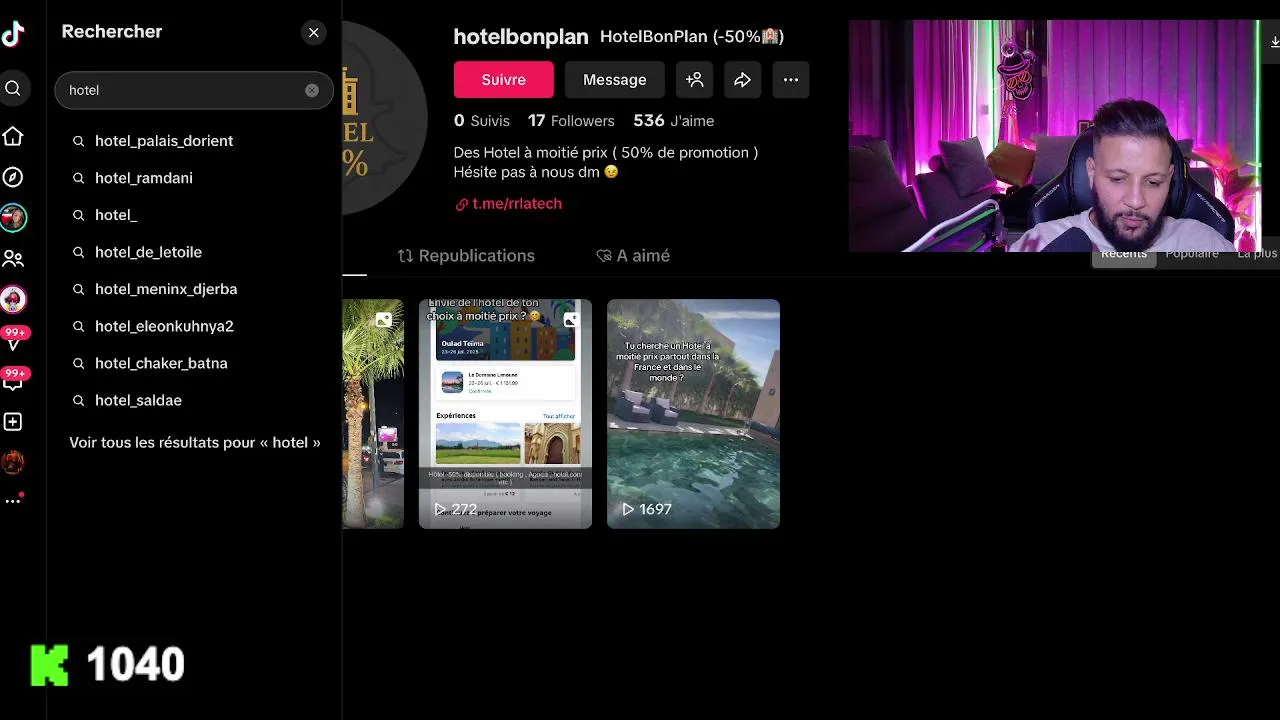Open Voir tous les résultats pour hotel
The width and height of the screenshot is (1280, 720).
pos(195,442)
